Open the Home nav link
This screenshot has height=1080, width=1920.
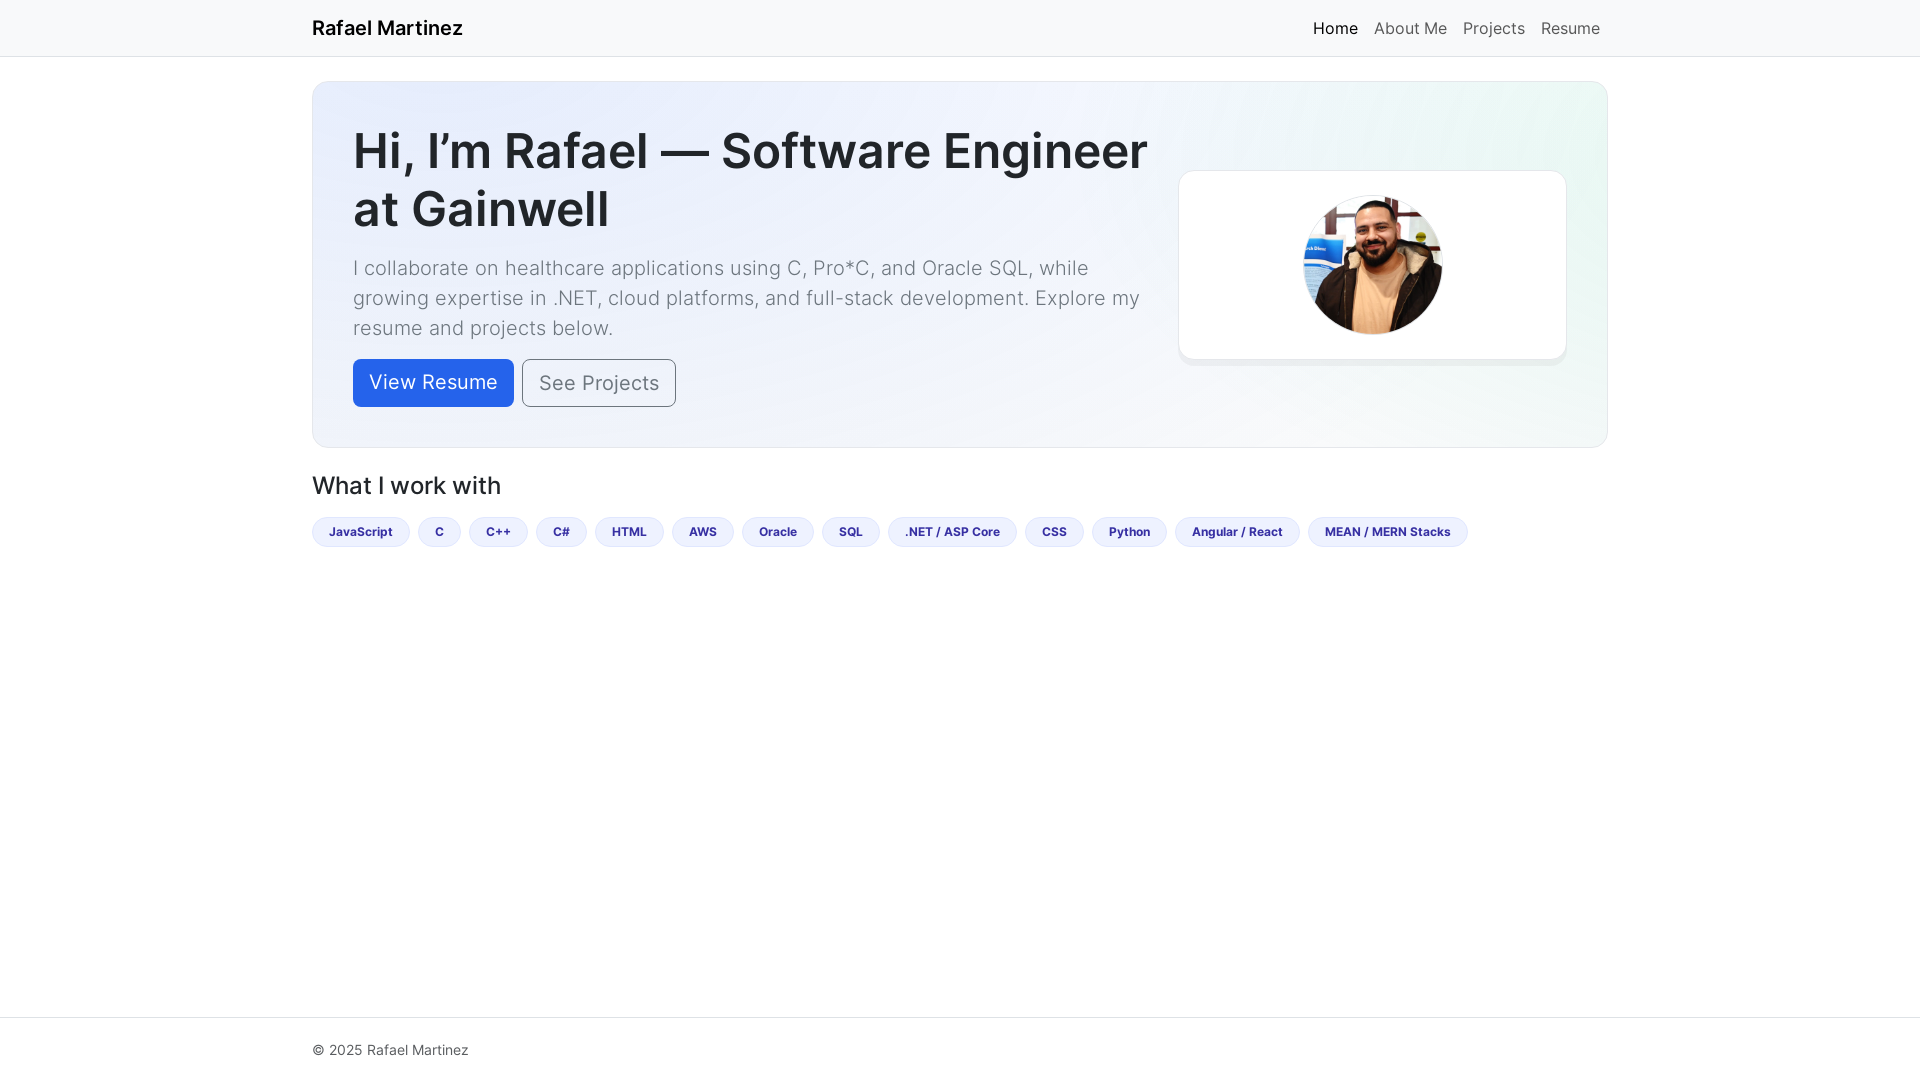coord(1335,28)
